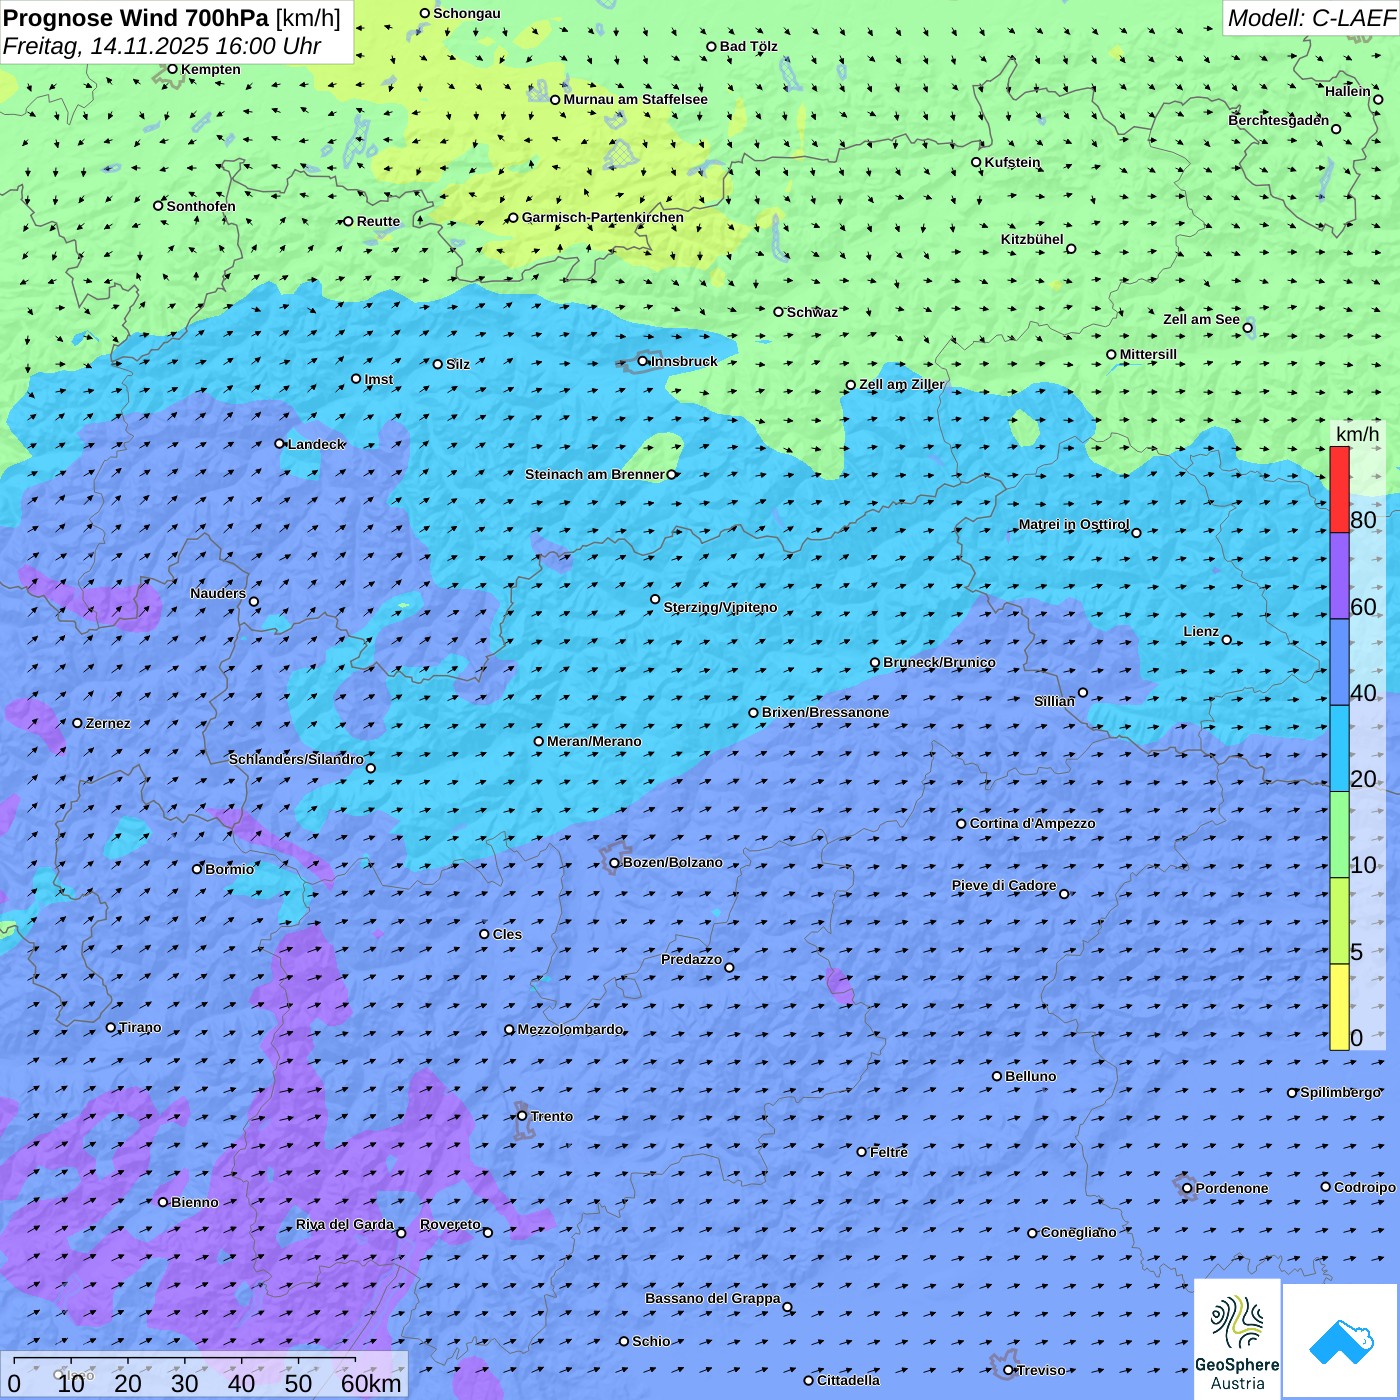Click the Zell am Ziller label
This screenshot has width=1400, height=1400.
pyautogui.click(x=901, y=384)
